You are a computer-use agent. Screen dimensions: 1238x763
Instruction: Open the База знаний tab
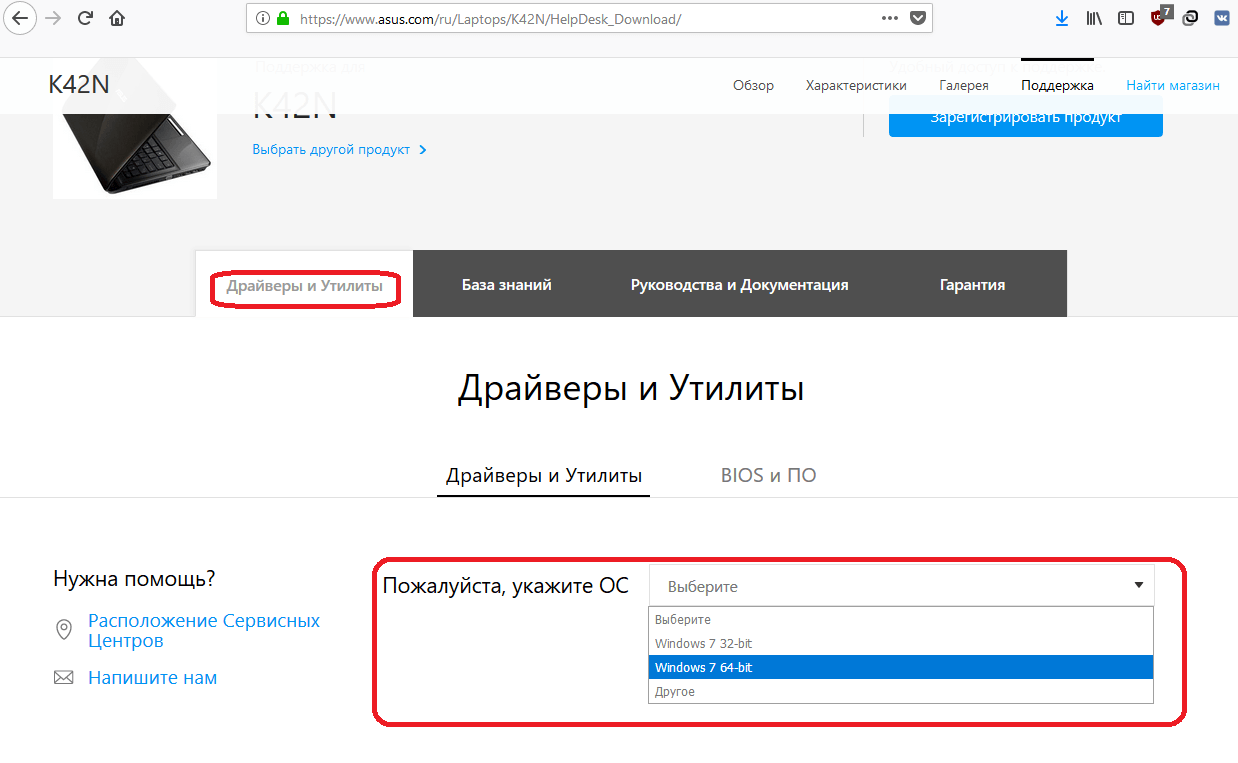[506, 285]
